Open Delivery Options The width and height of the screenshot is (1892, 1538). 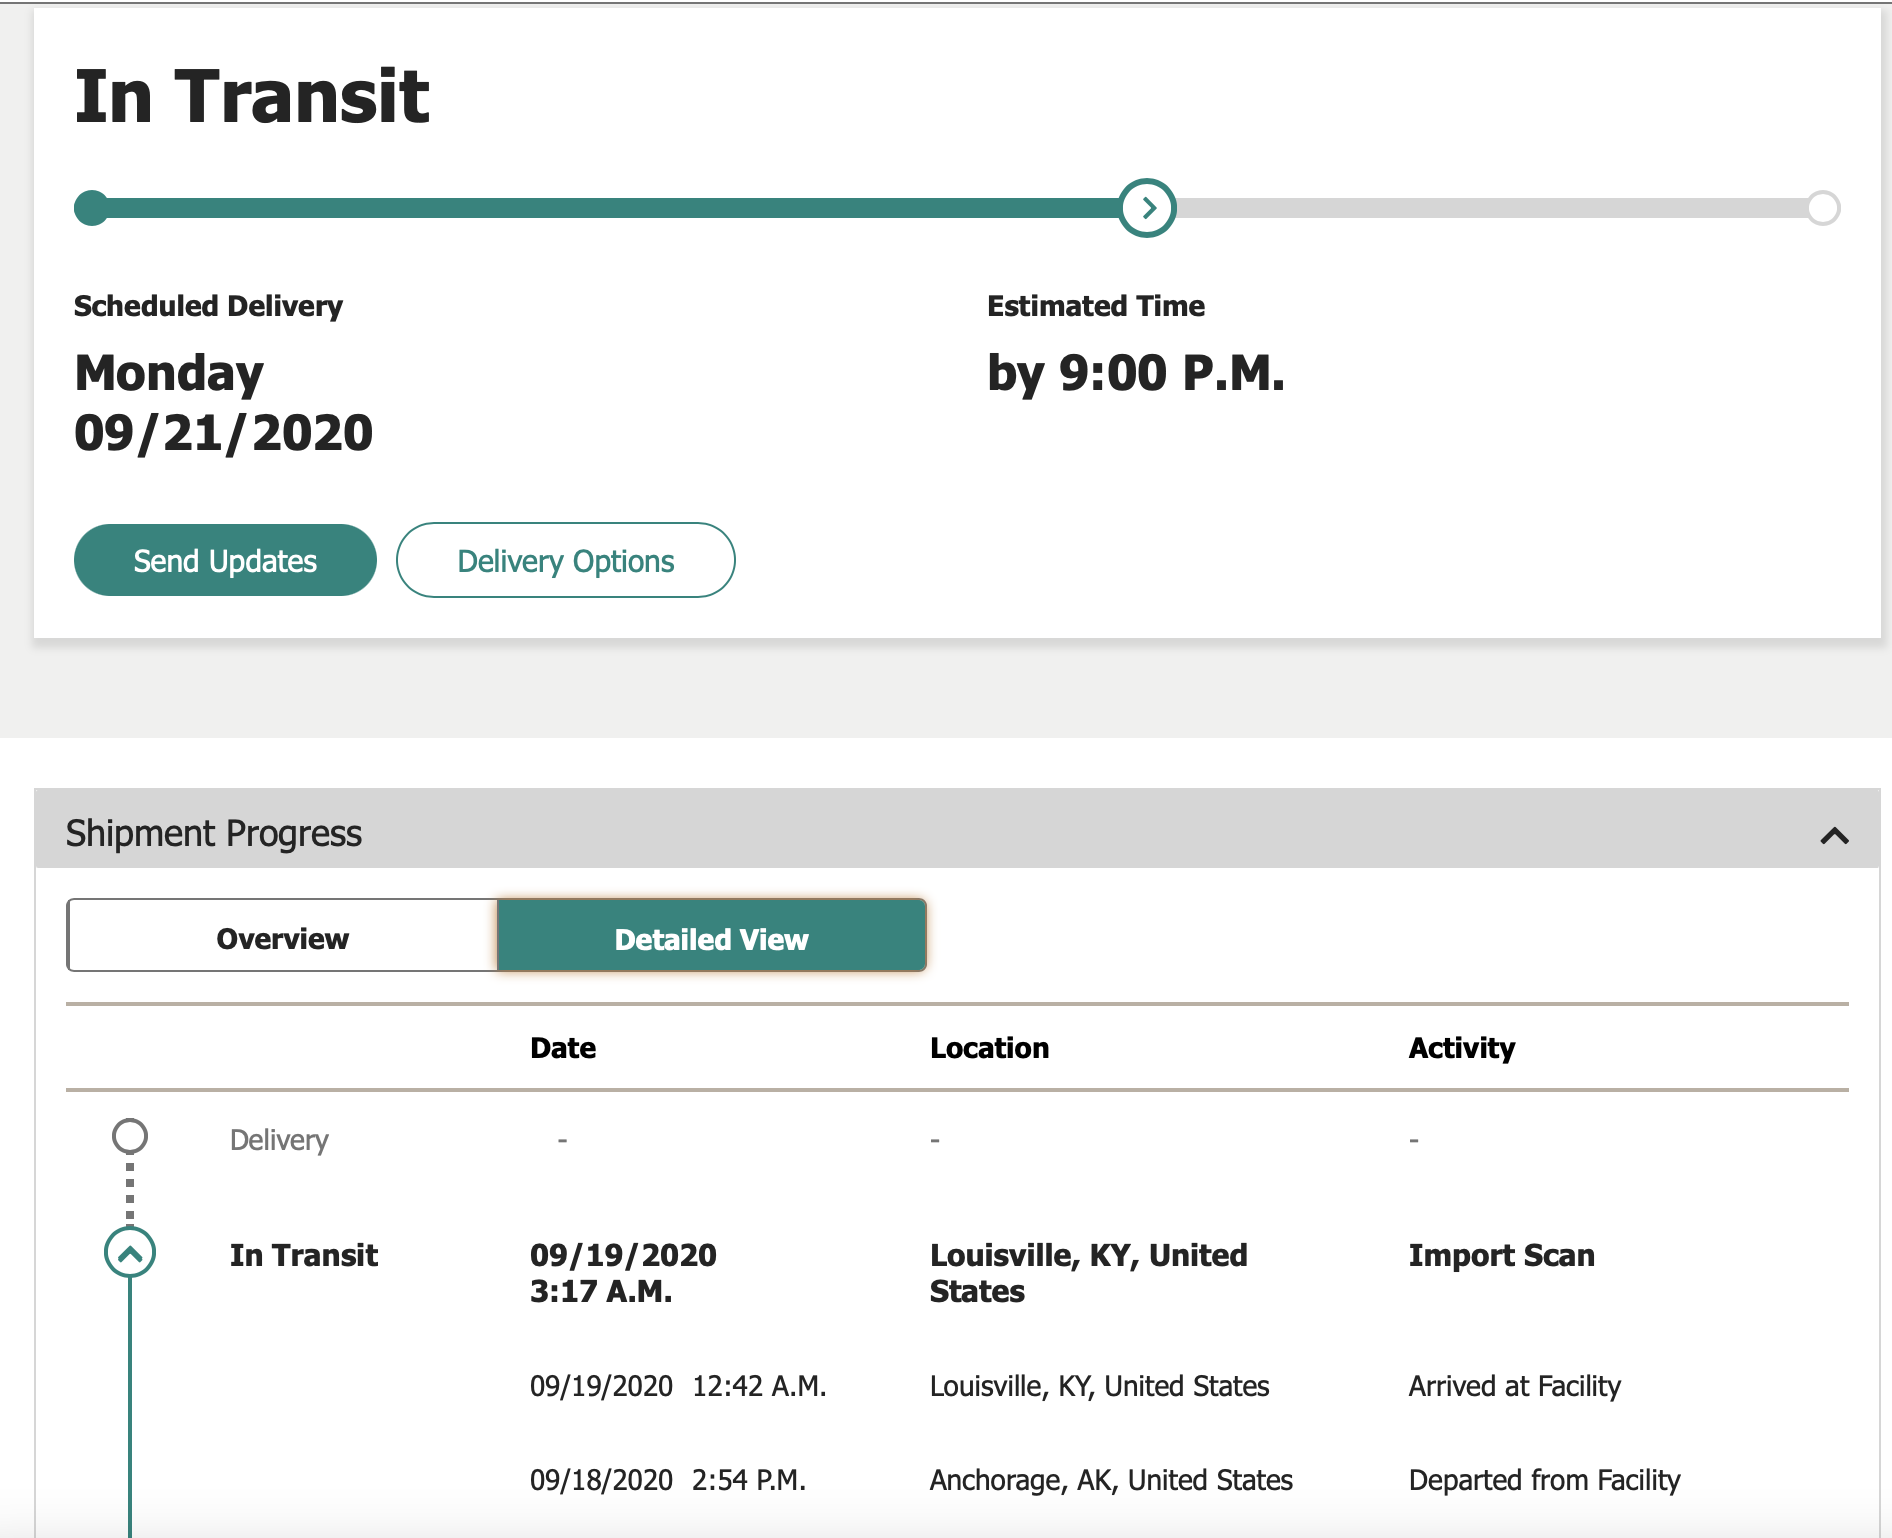566,561
